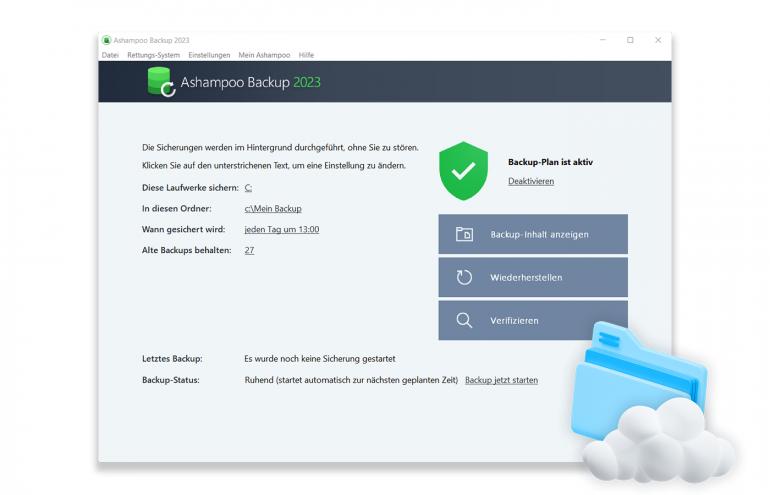The height and width of the screenshot is (495, 770).
Task: Click the Alte Backups behalten label
Action: click(187, 250)
